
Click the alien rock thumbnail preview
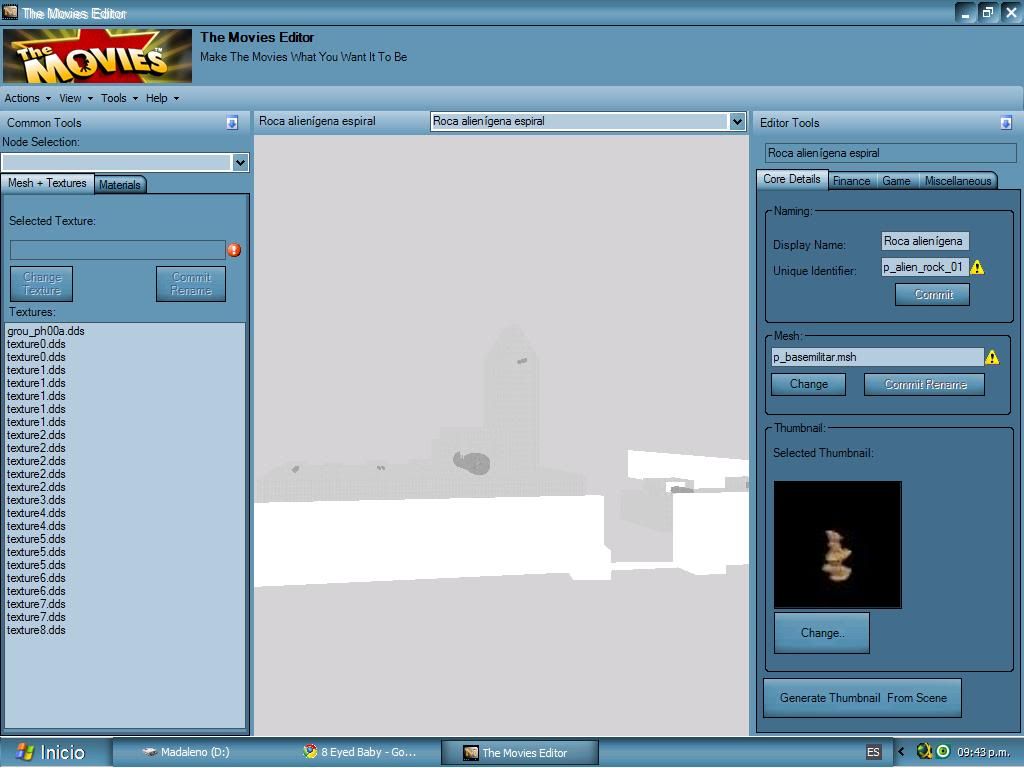click(837, 545)
